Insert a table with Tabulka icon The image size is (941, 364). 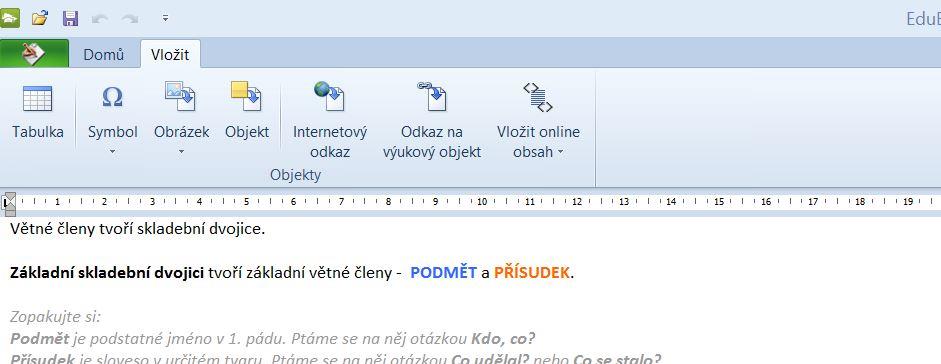pyautogui.click(x=37, y=98)
